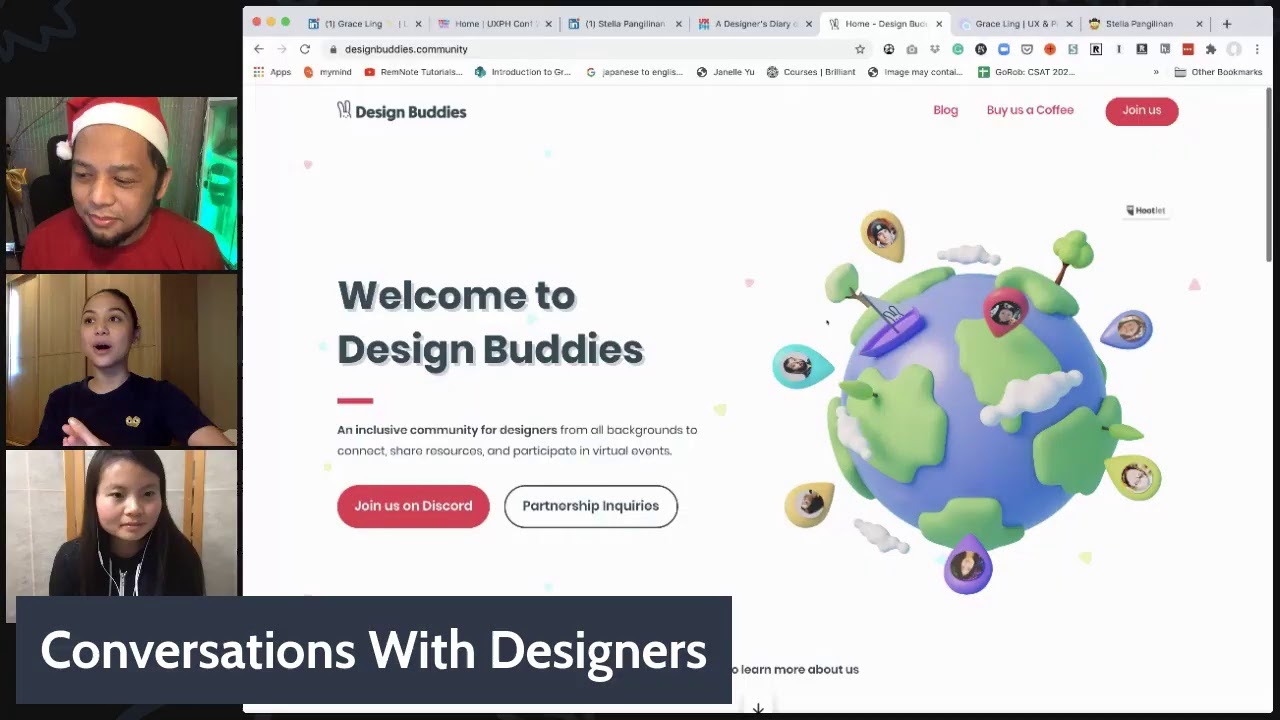
Task: Open the japanese to english bookmark
Action: click(x=634, y=72)
